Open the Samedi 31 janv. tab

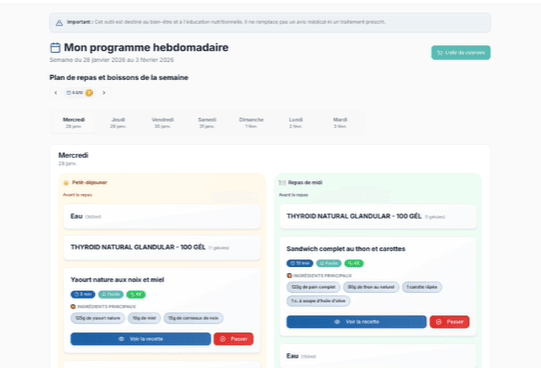pyautogui.click(x=207, y=123)
